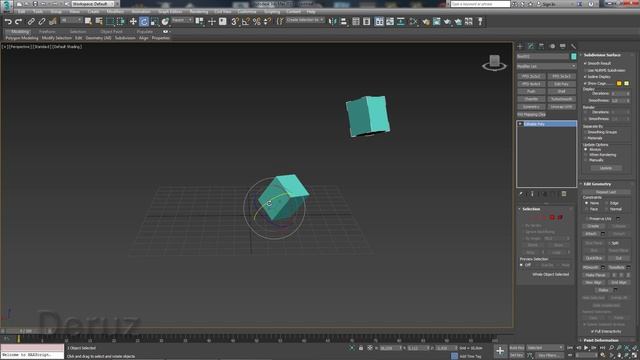Open the Geometry (All) ribbon panel
The image size is (640, 360).
98,38
